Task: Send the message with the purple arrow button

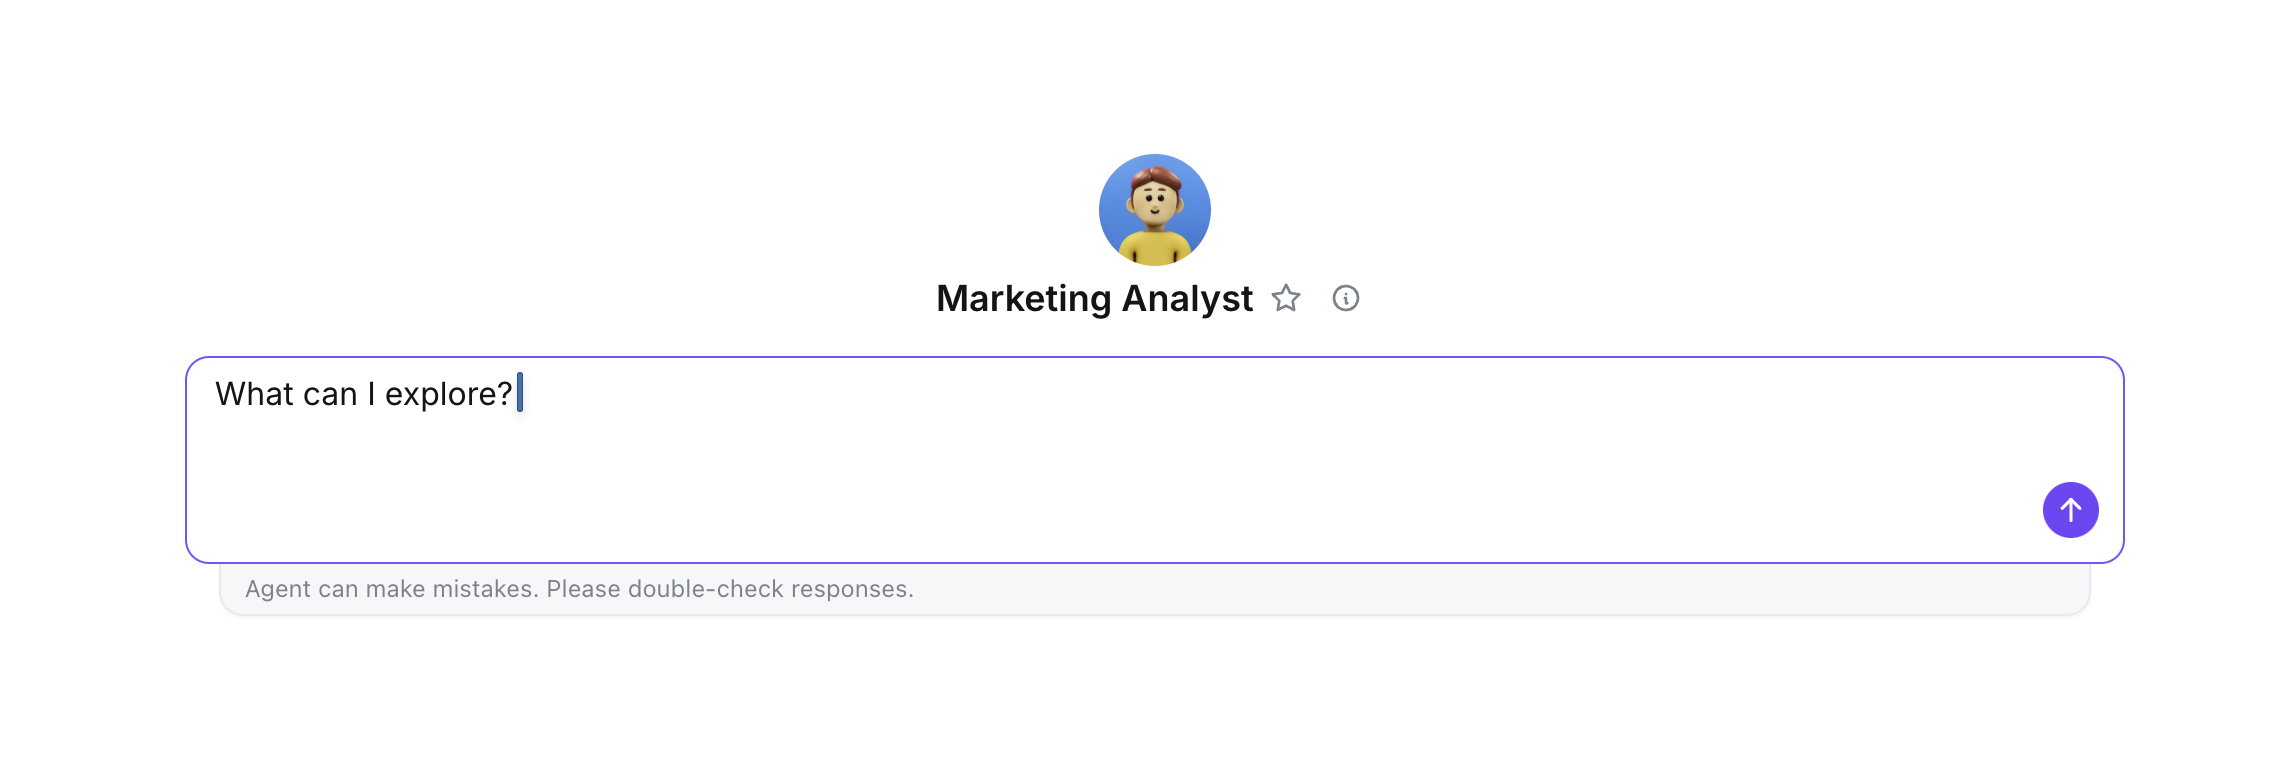Action: point(2070,510)
